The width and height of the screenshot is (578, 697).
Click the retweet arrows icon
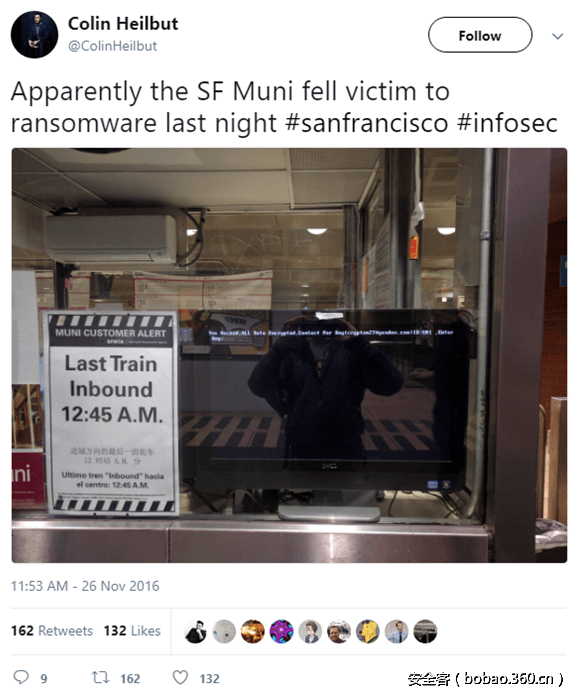[100, 677]
